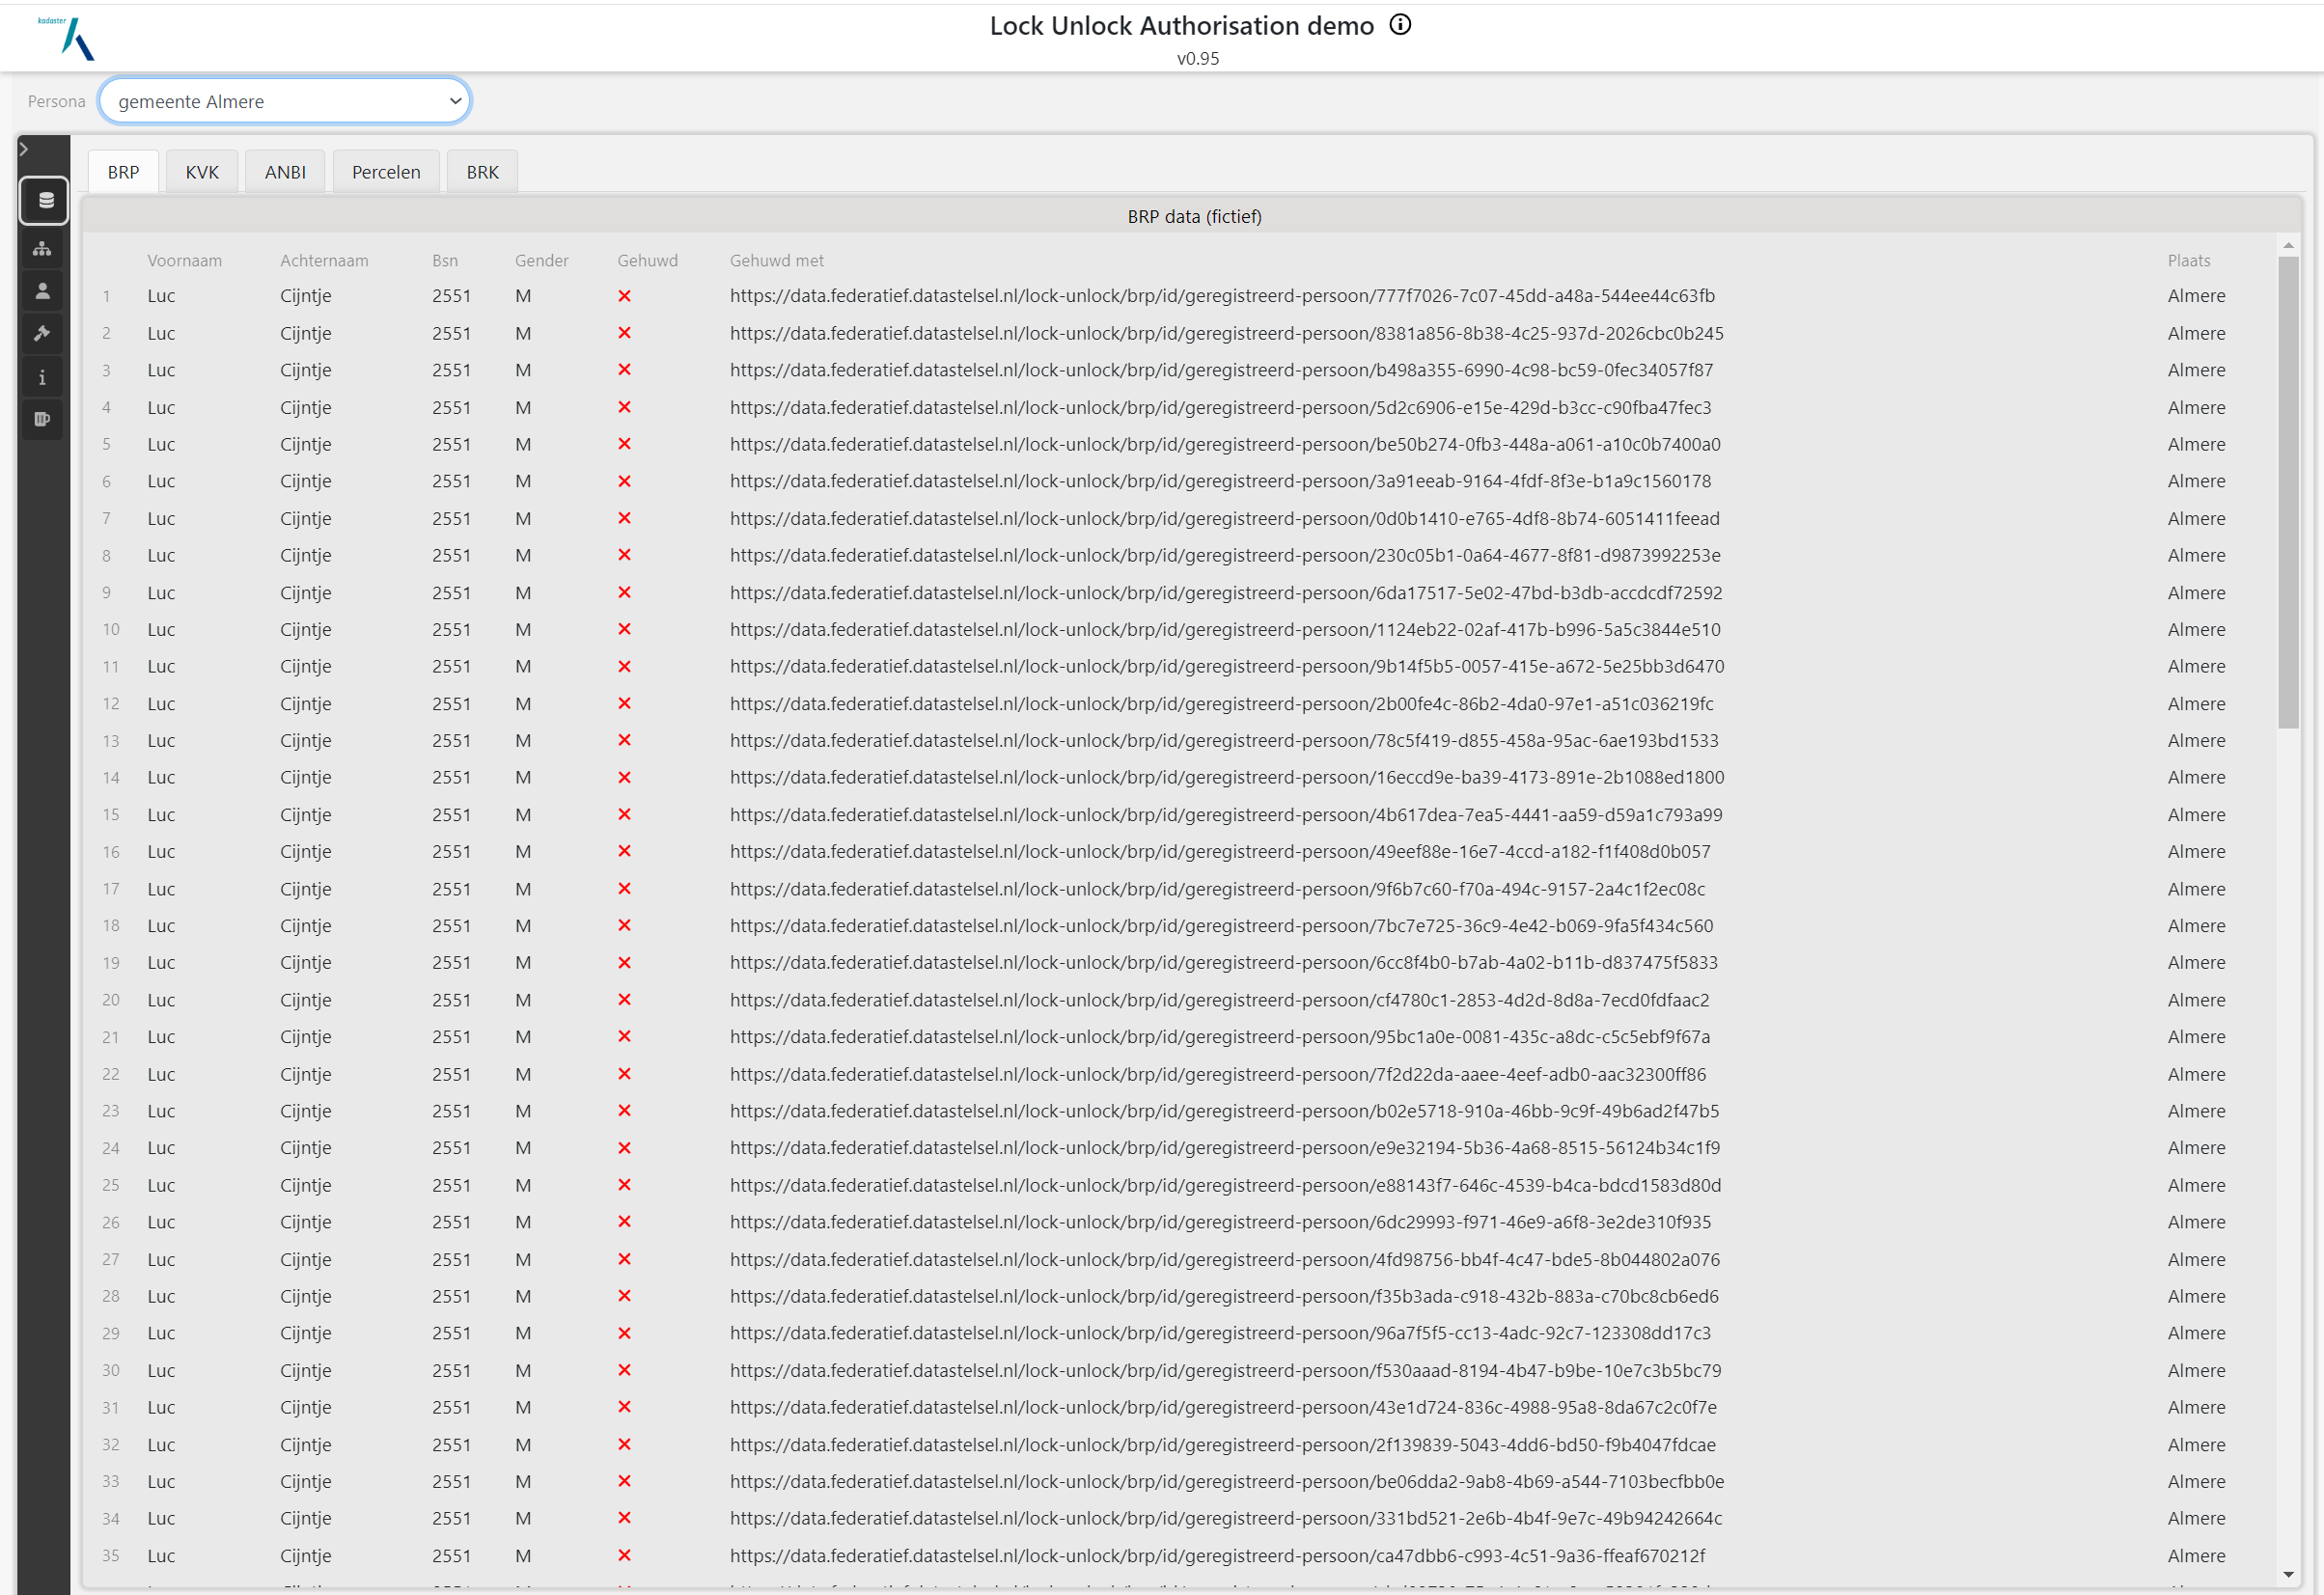This screenshot has height=1595, width=2324.
Task: Click the Plaats column header
Action: click(x=2189, y=260)
